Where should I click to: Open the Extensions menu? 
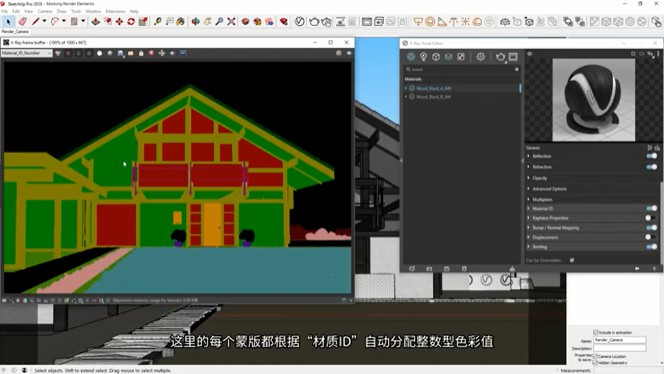tap(115, 11)
